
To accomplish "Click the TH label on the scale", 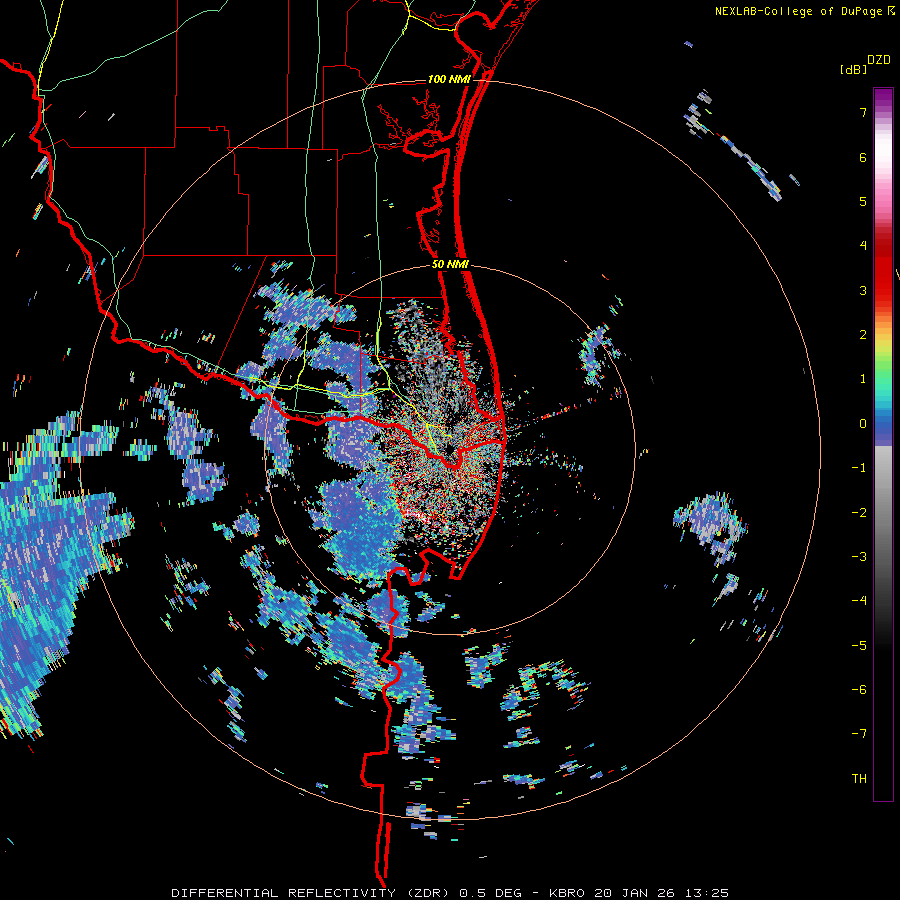I will [859, 779].
